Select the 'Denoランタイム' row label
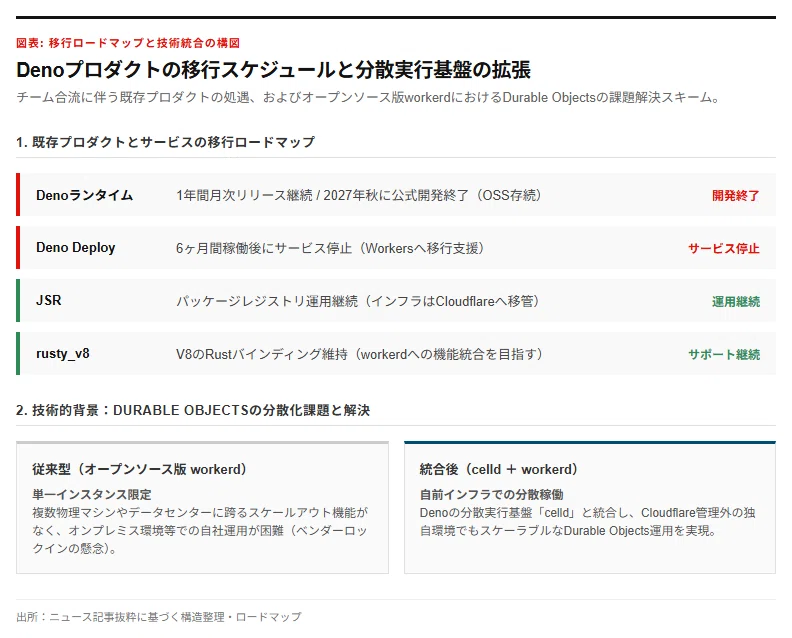The image size is (792, 638). (84, 195)
